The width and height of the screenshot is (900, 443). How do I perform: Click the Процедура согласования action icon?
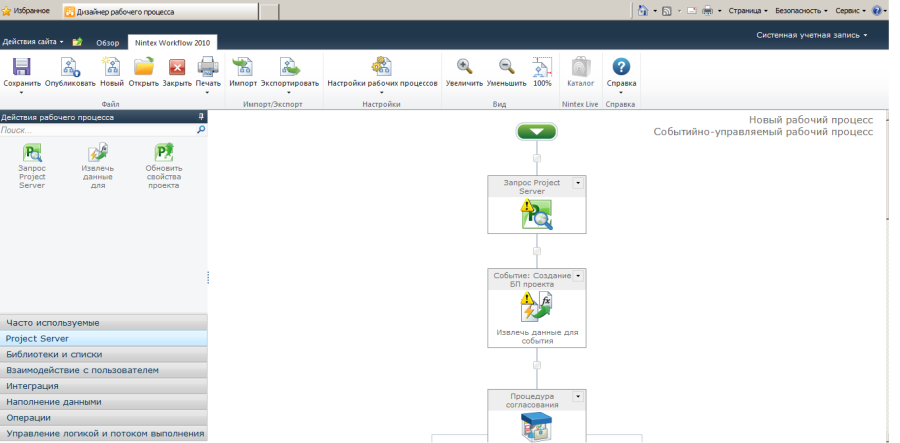[537, 428]
